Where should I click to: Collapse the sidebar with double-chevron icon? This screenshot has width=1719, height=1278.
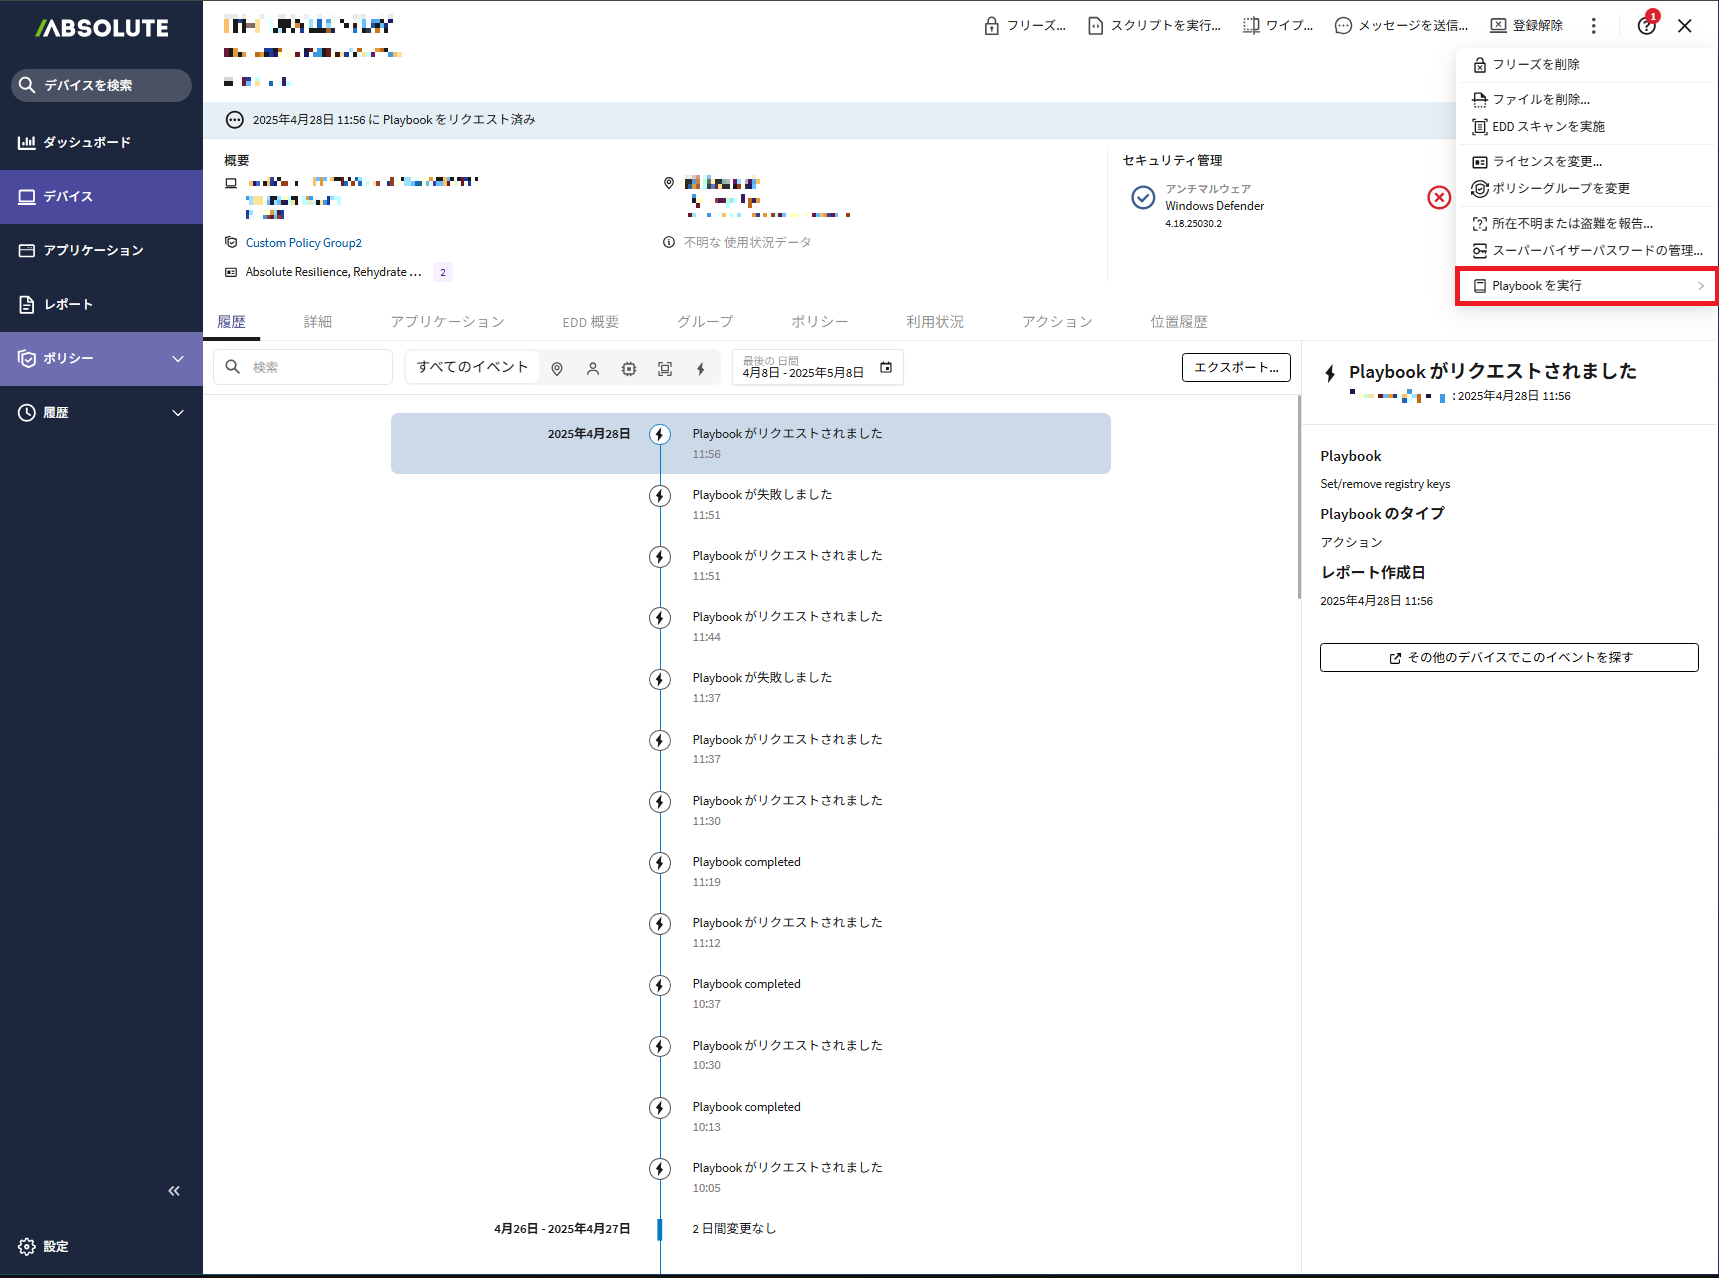[174, 1191]
